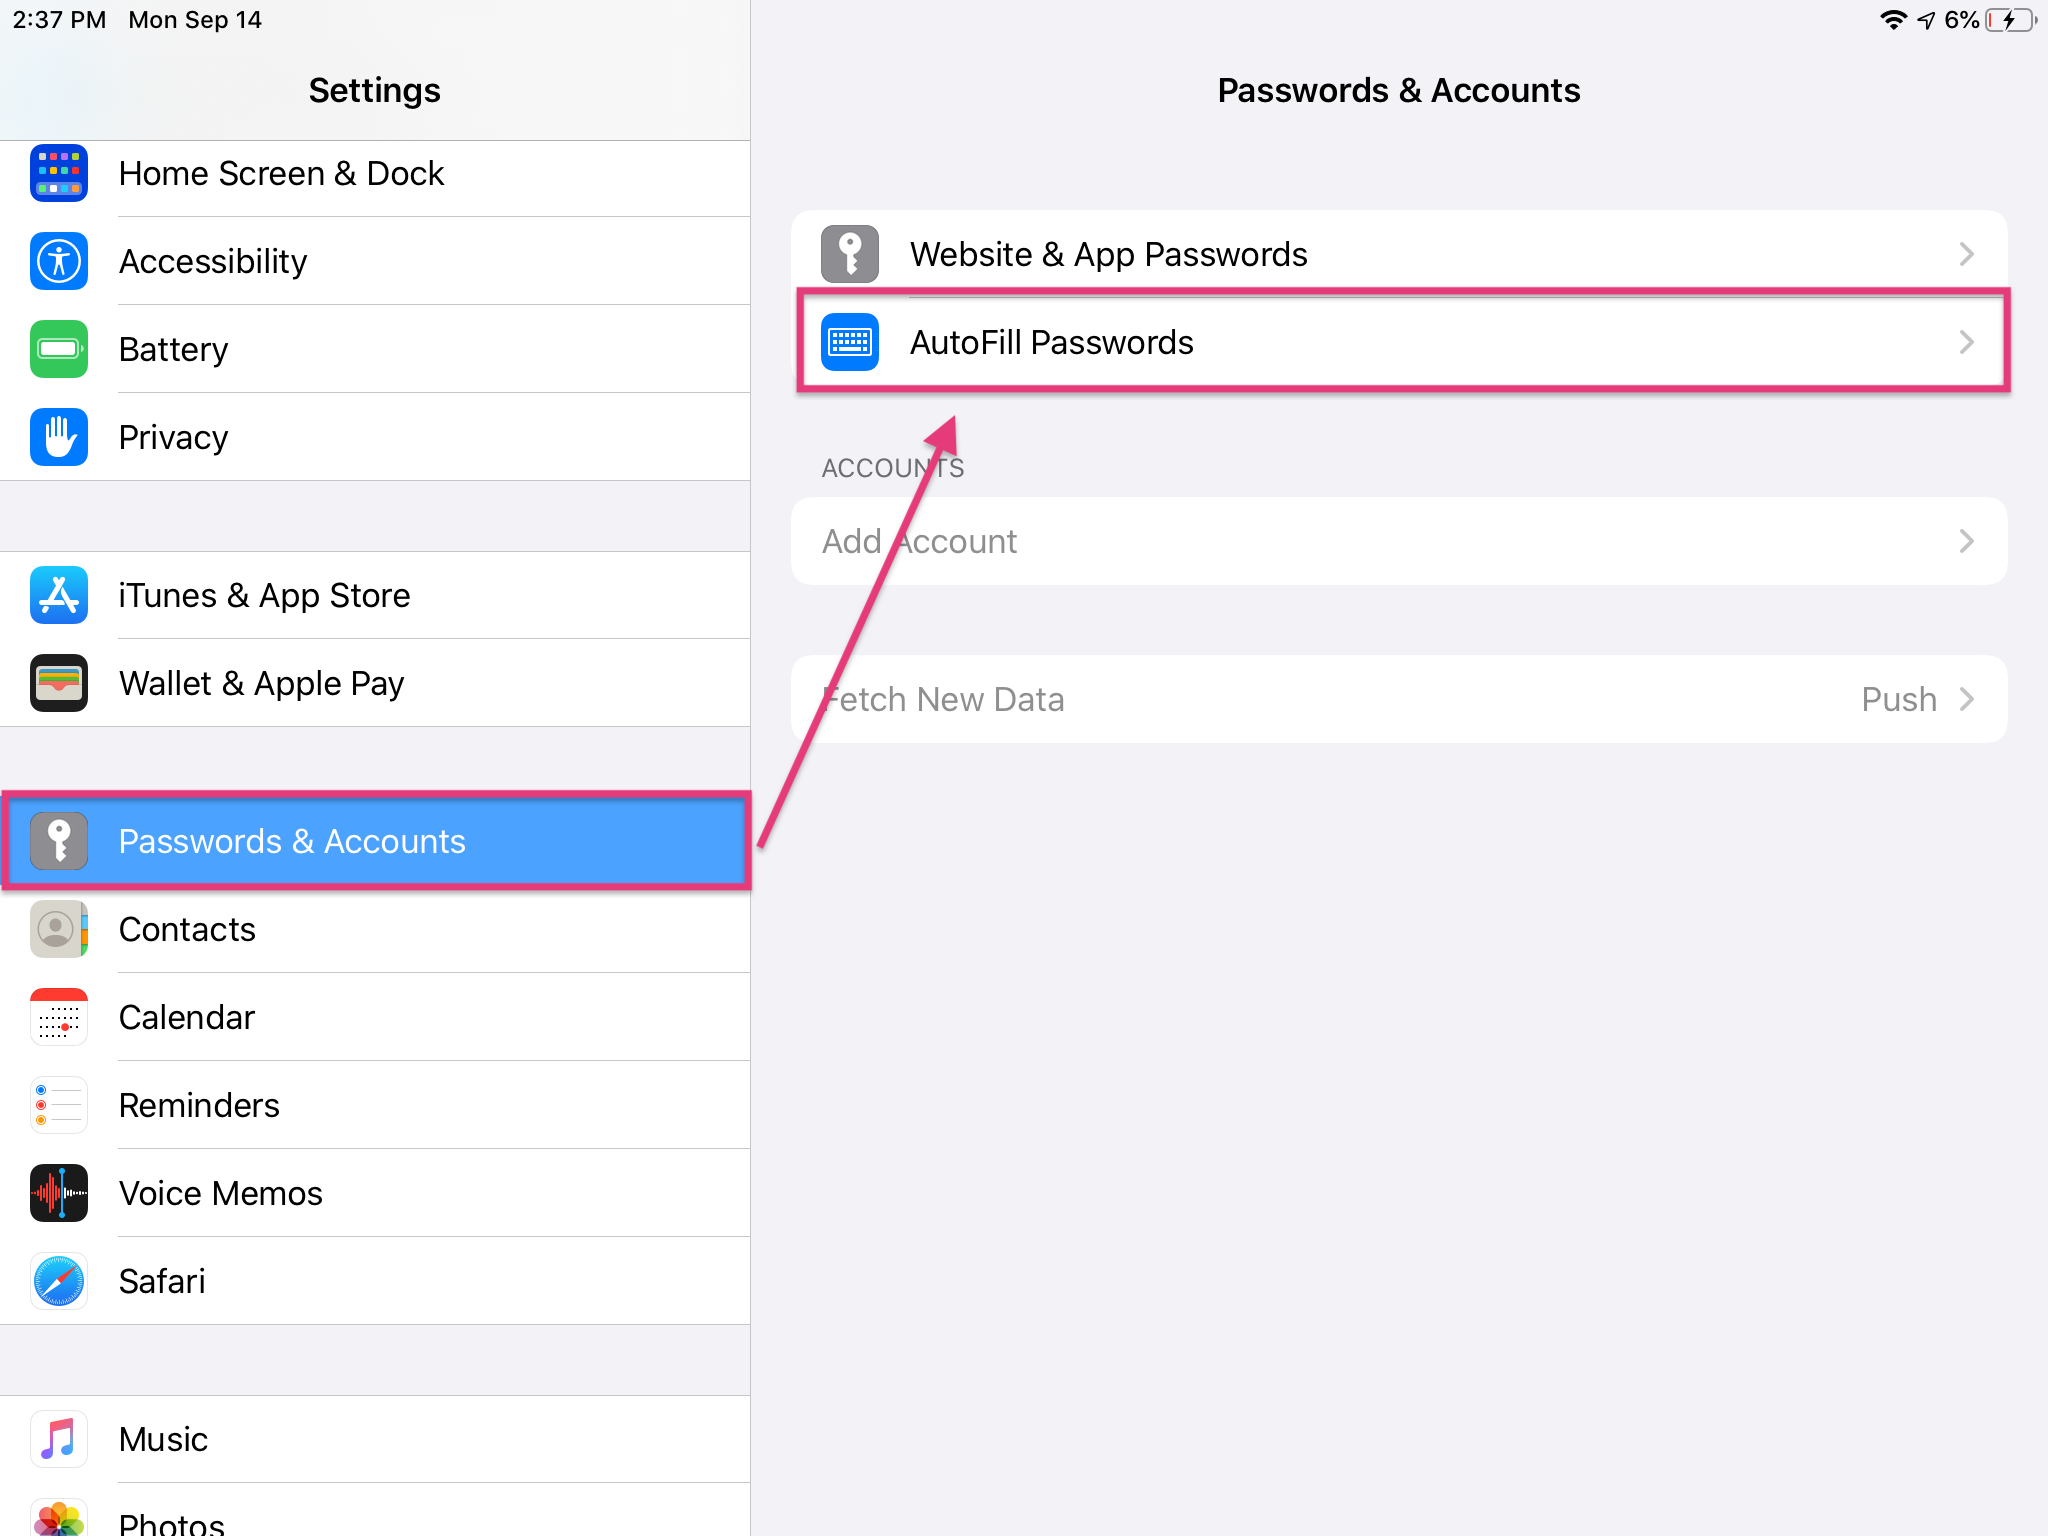
Task: Check battery indicator in status bar
Action: (2011, 20)
